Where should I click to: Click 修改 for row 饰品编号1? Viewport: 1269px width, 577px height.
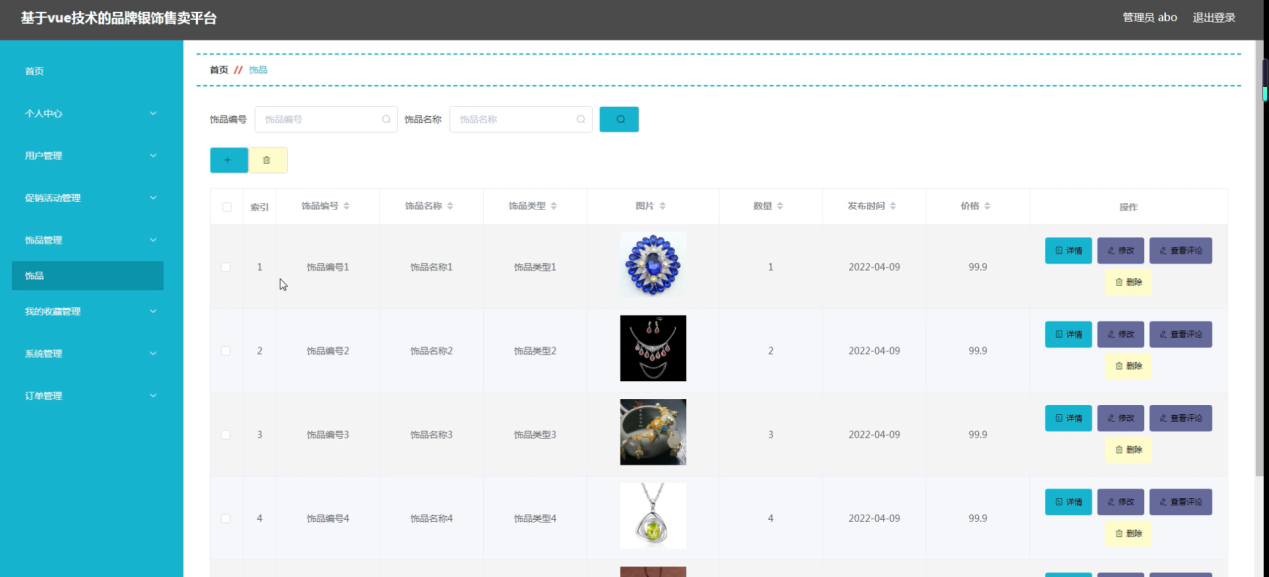1120,250
